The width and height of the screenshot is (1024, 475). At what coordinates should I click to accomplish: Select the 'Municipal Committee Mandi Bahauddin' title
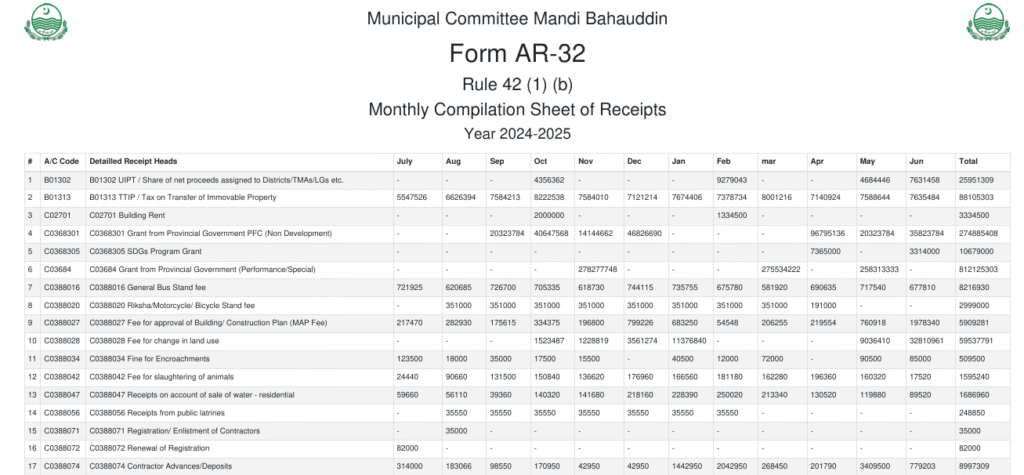pyautogui.click(x=517, y=19)
